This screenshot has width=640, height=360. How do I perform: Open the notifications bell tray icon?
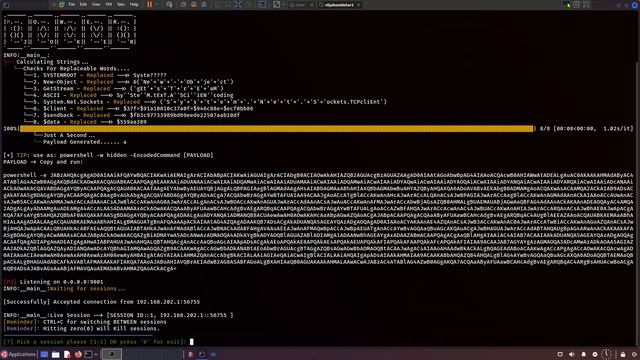(x=583, y=354)
